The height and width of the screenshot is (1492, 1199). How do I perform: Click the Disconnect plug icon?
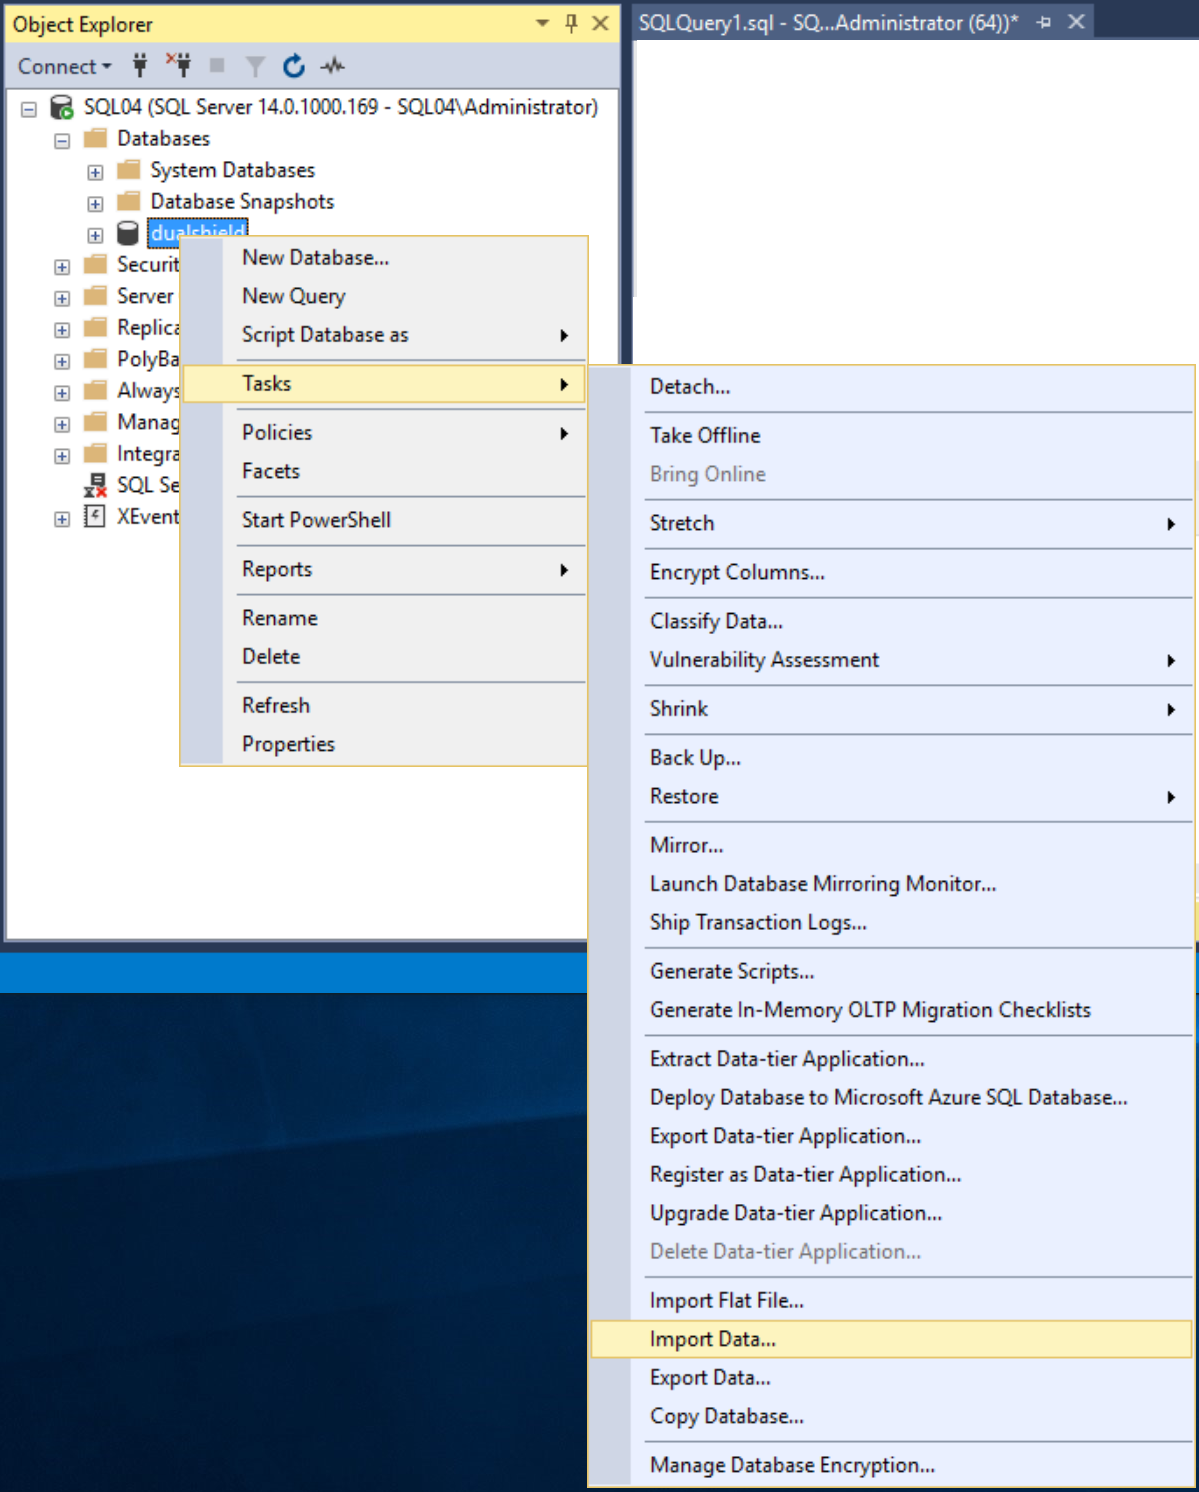tap(179, 66)
